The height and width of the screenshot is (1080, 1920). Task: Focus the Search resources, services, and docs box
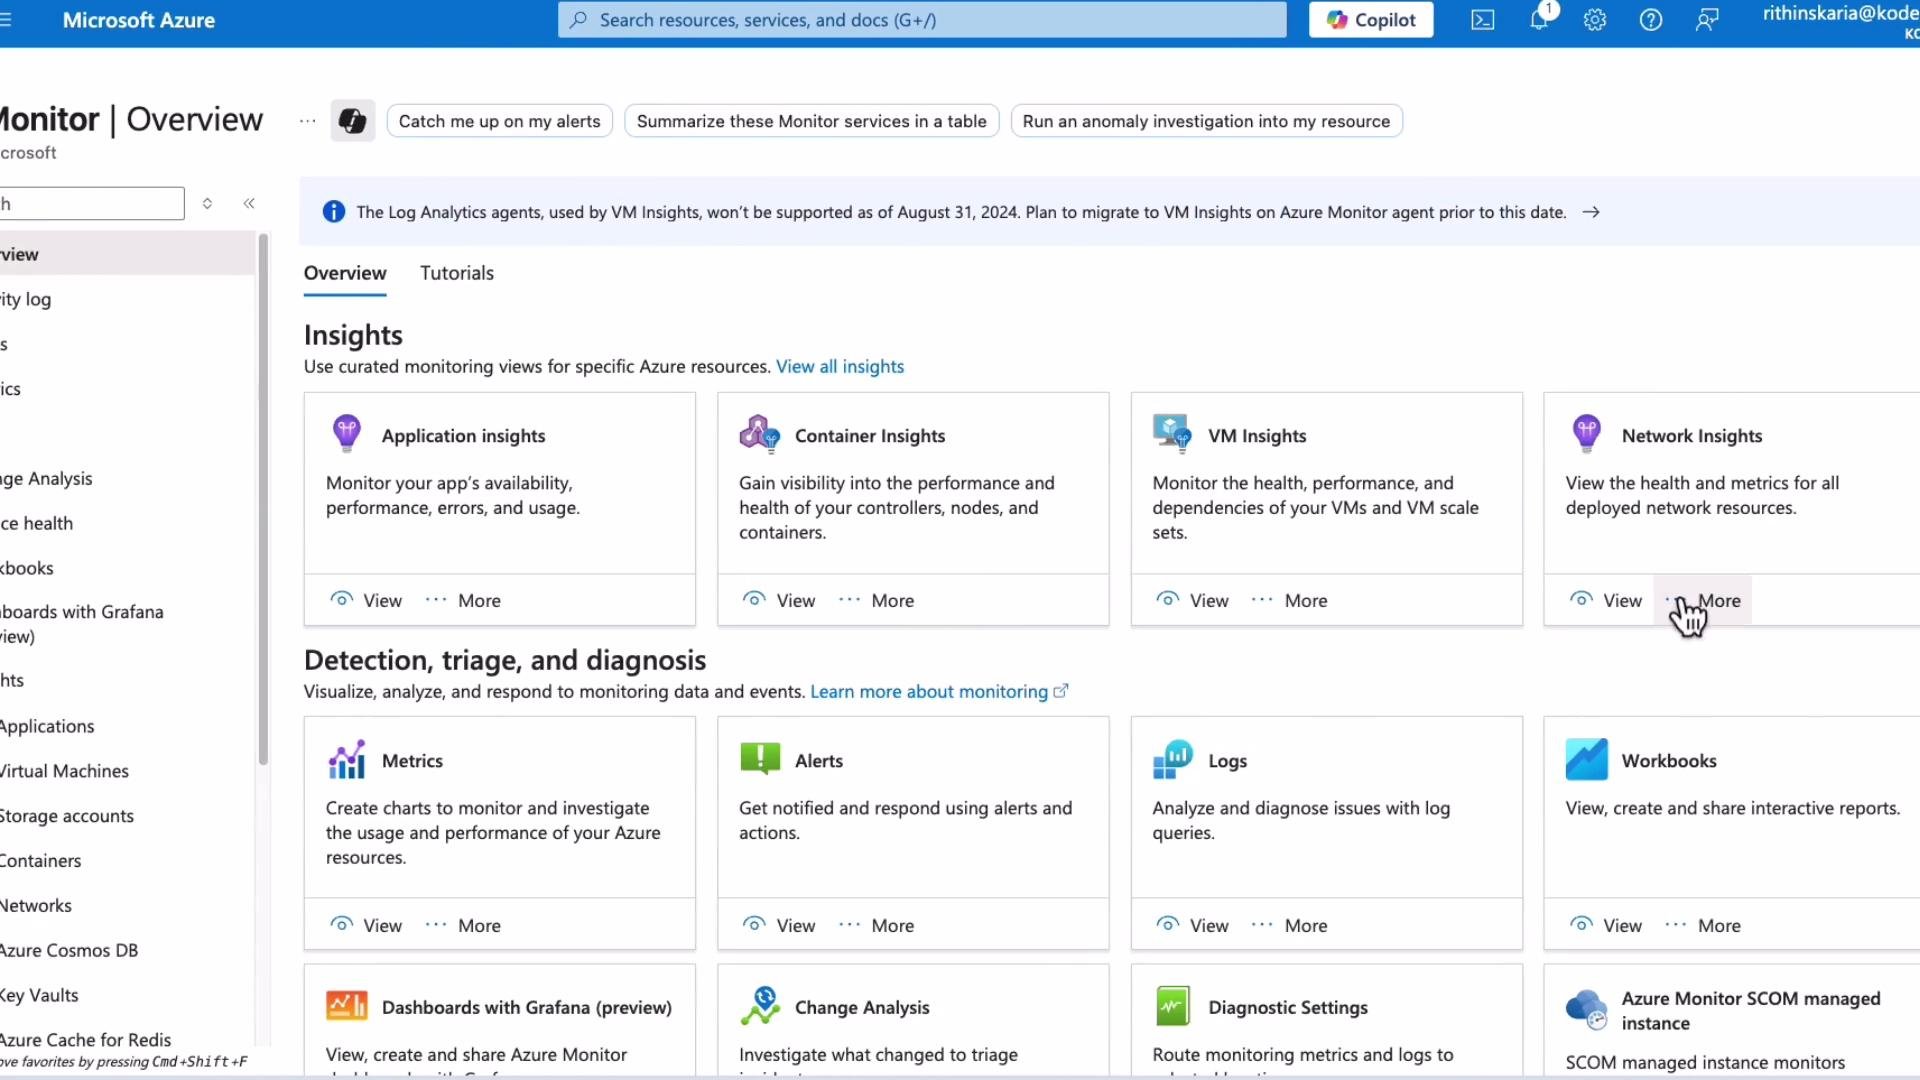[922, 20]
